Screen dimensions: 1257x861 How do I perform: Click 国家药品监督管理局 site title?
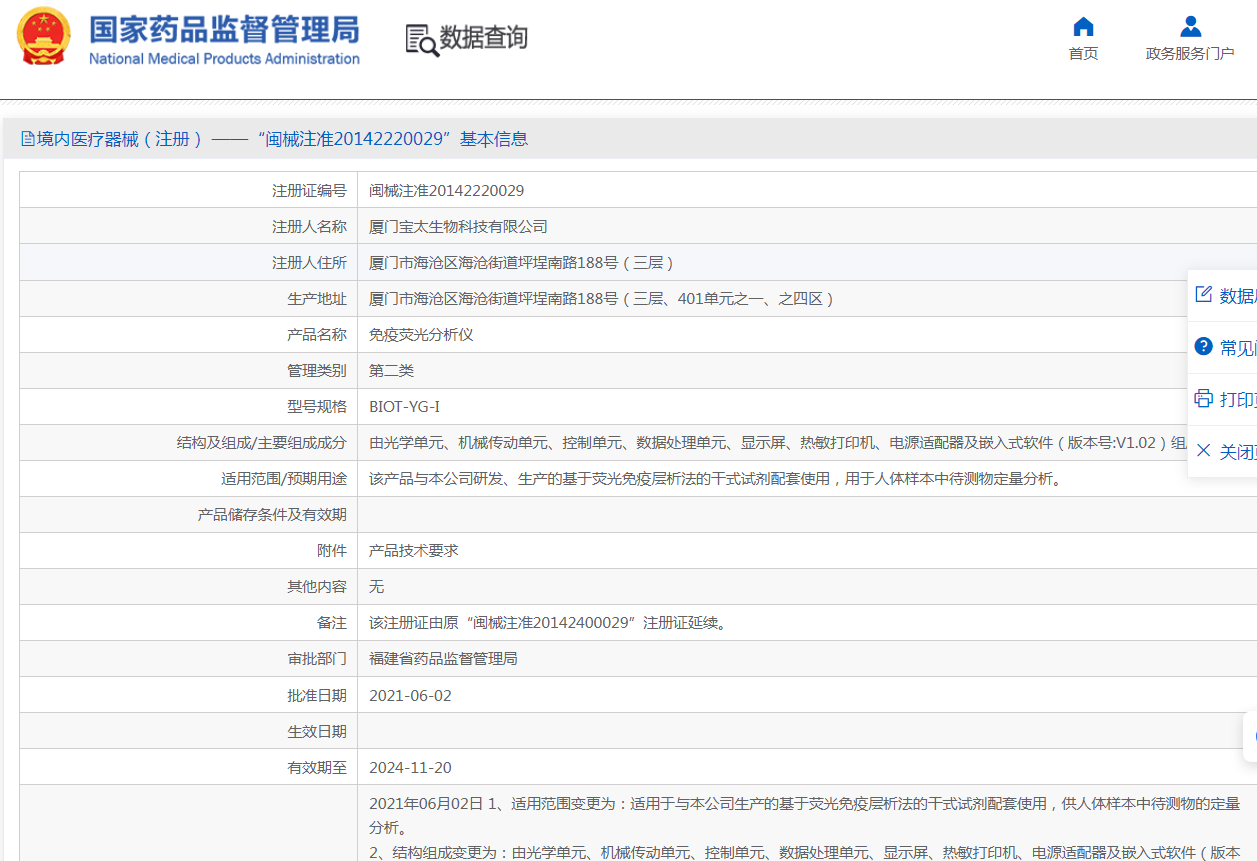(x=224, y=28)
